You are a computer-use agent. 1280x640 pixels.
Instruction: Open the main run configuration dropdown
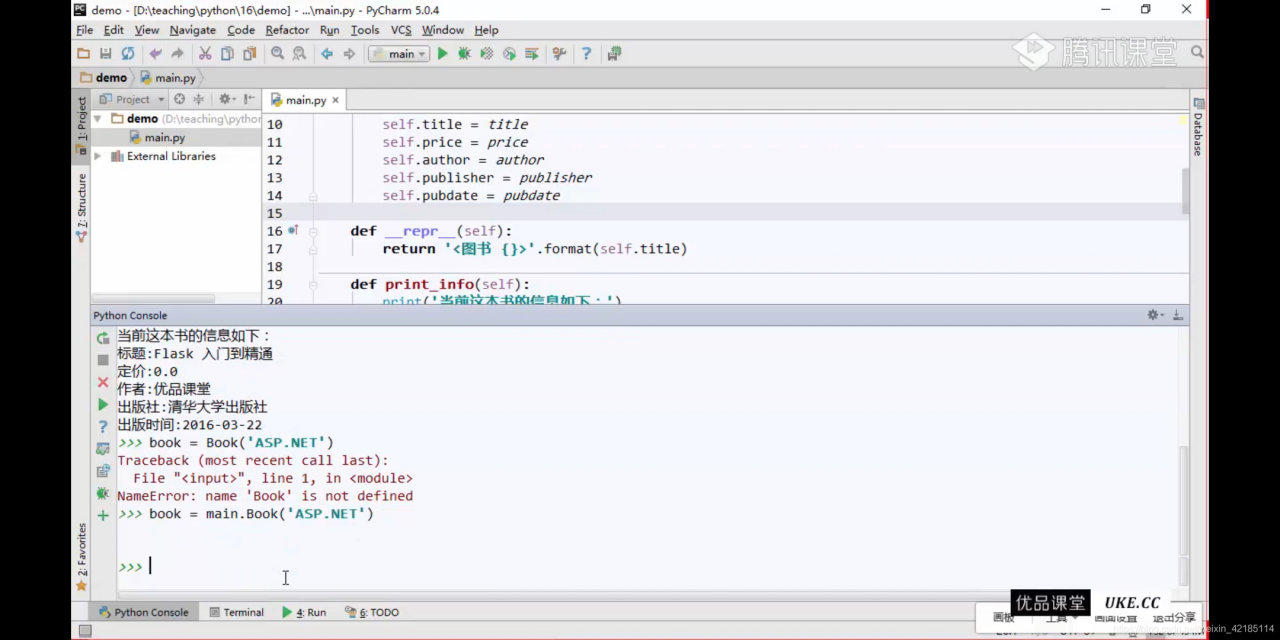[x=400, y=54]
